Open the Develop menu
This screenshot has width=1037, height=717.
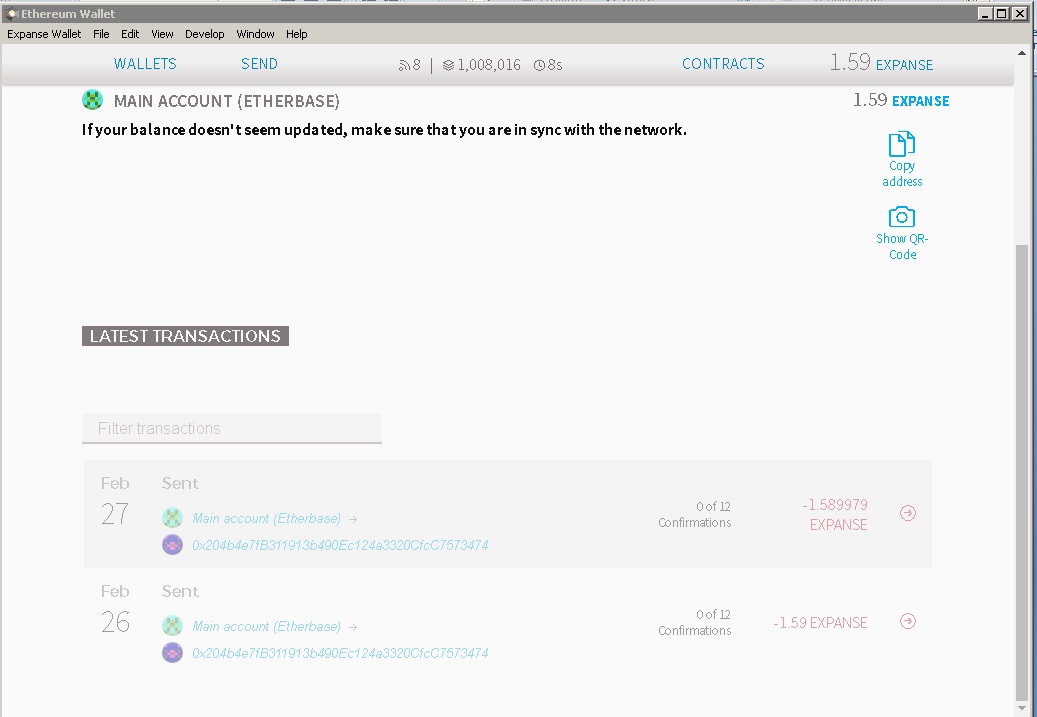point(205,34)
